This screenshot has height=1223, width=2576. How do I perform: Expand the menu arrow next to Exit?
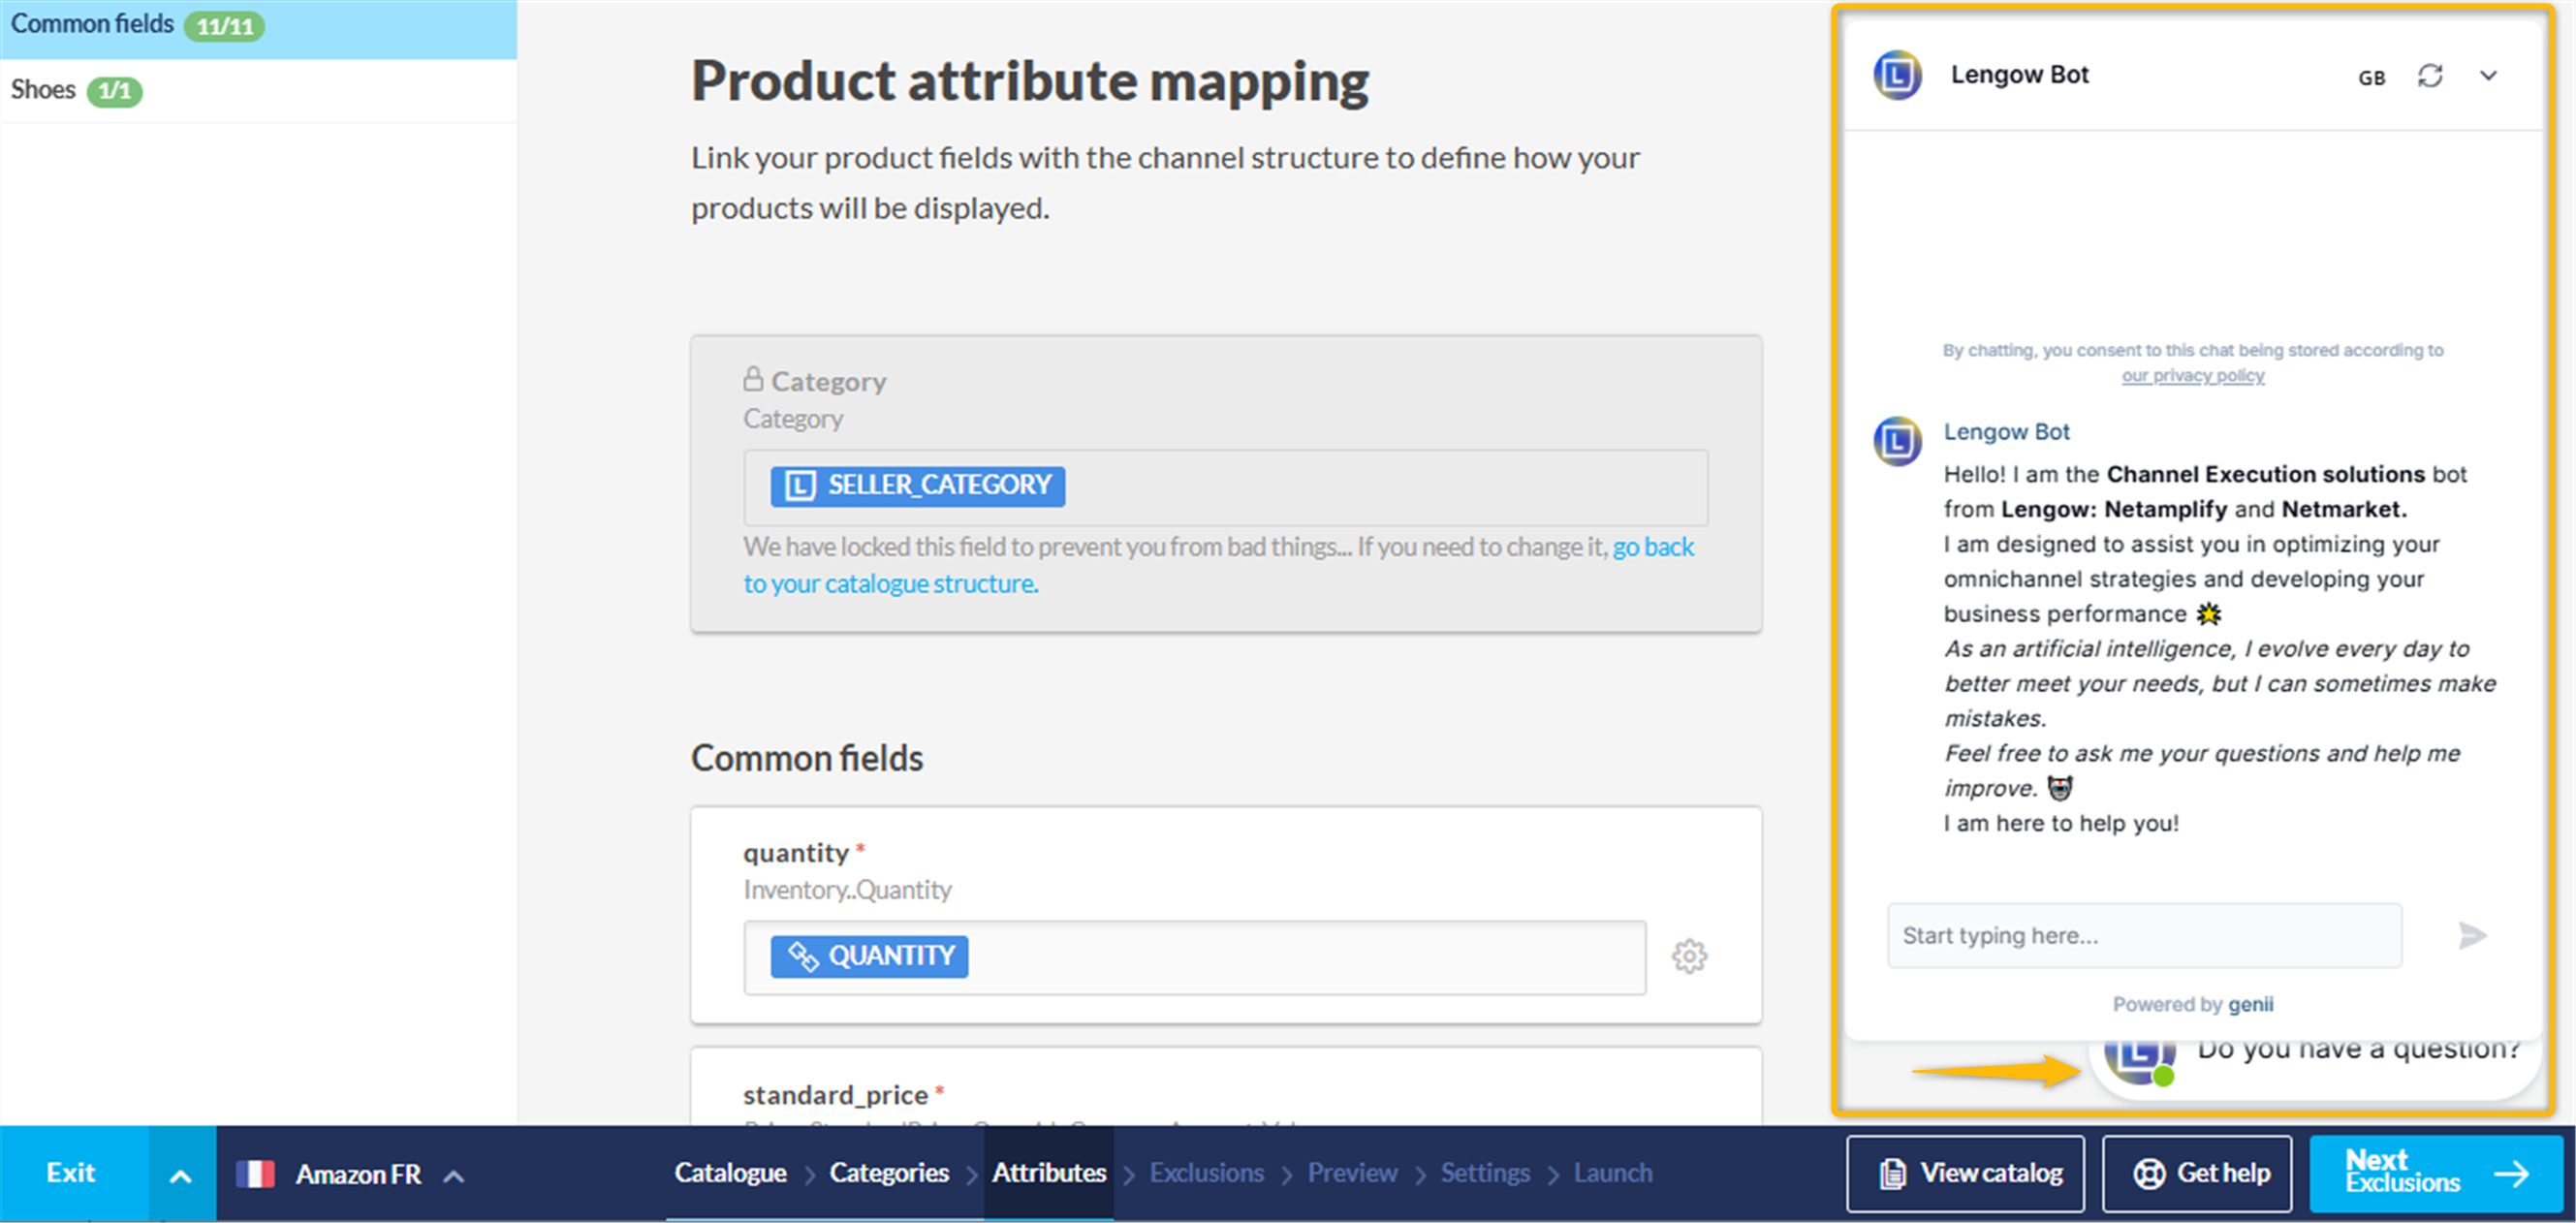tap(181, 1175)
